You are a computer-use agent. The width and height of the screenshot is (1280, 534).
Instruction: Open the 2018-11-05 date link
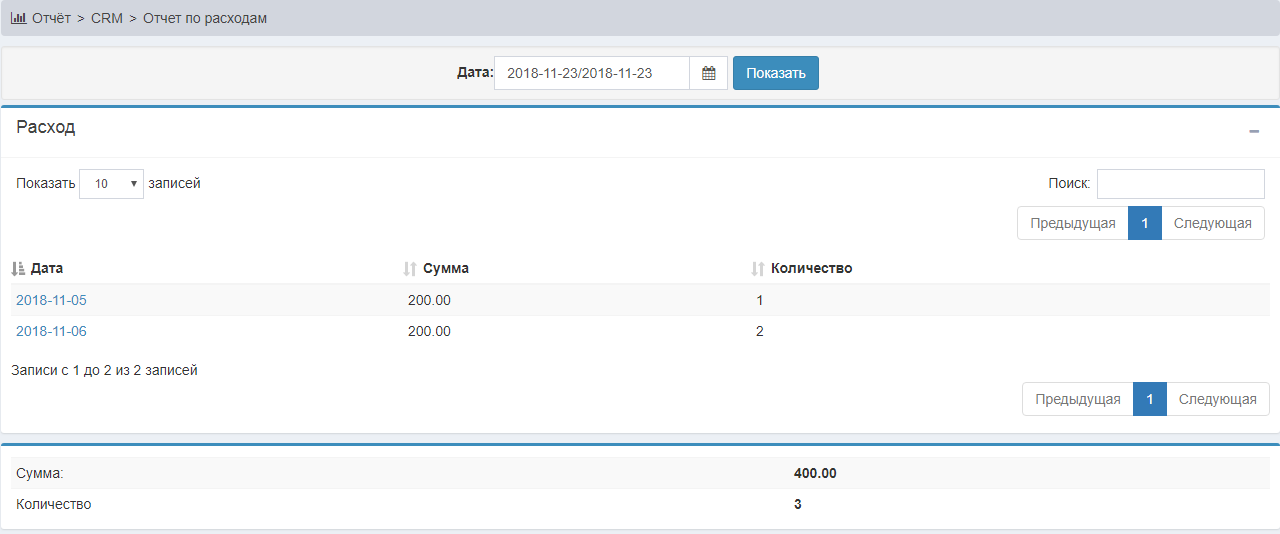pos(51,300)
